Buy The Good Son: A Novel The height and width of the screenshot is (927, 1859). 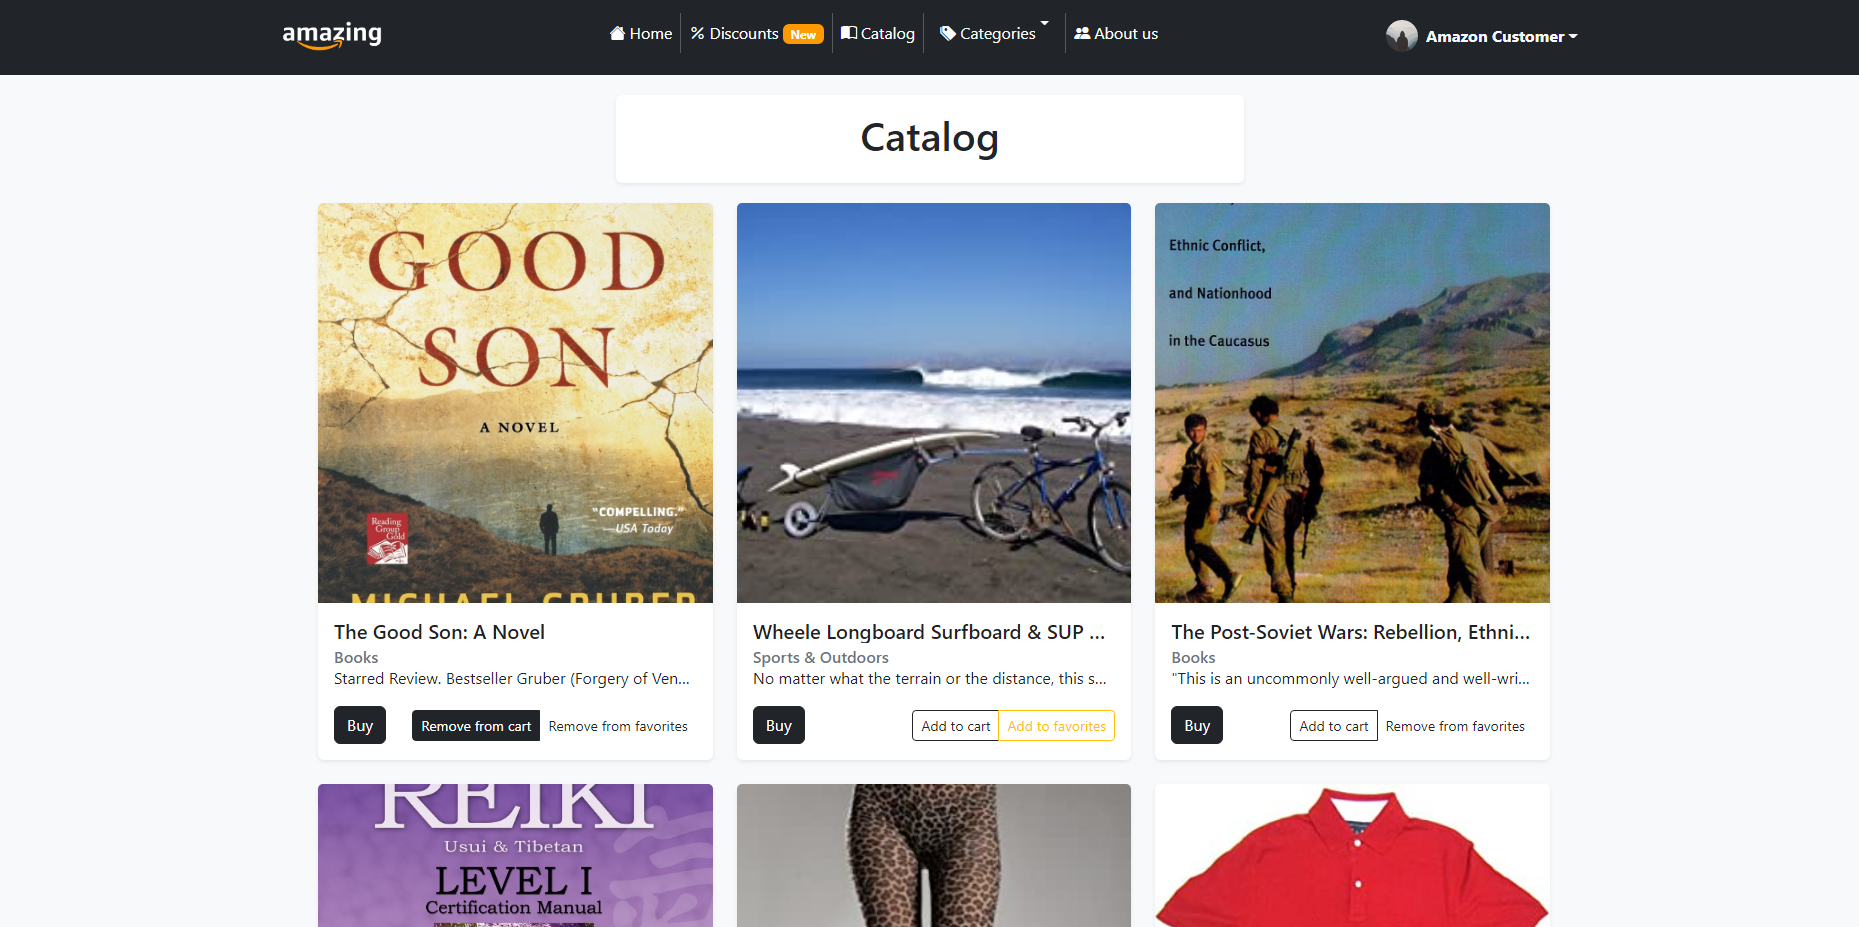[x=360, y=725]
